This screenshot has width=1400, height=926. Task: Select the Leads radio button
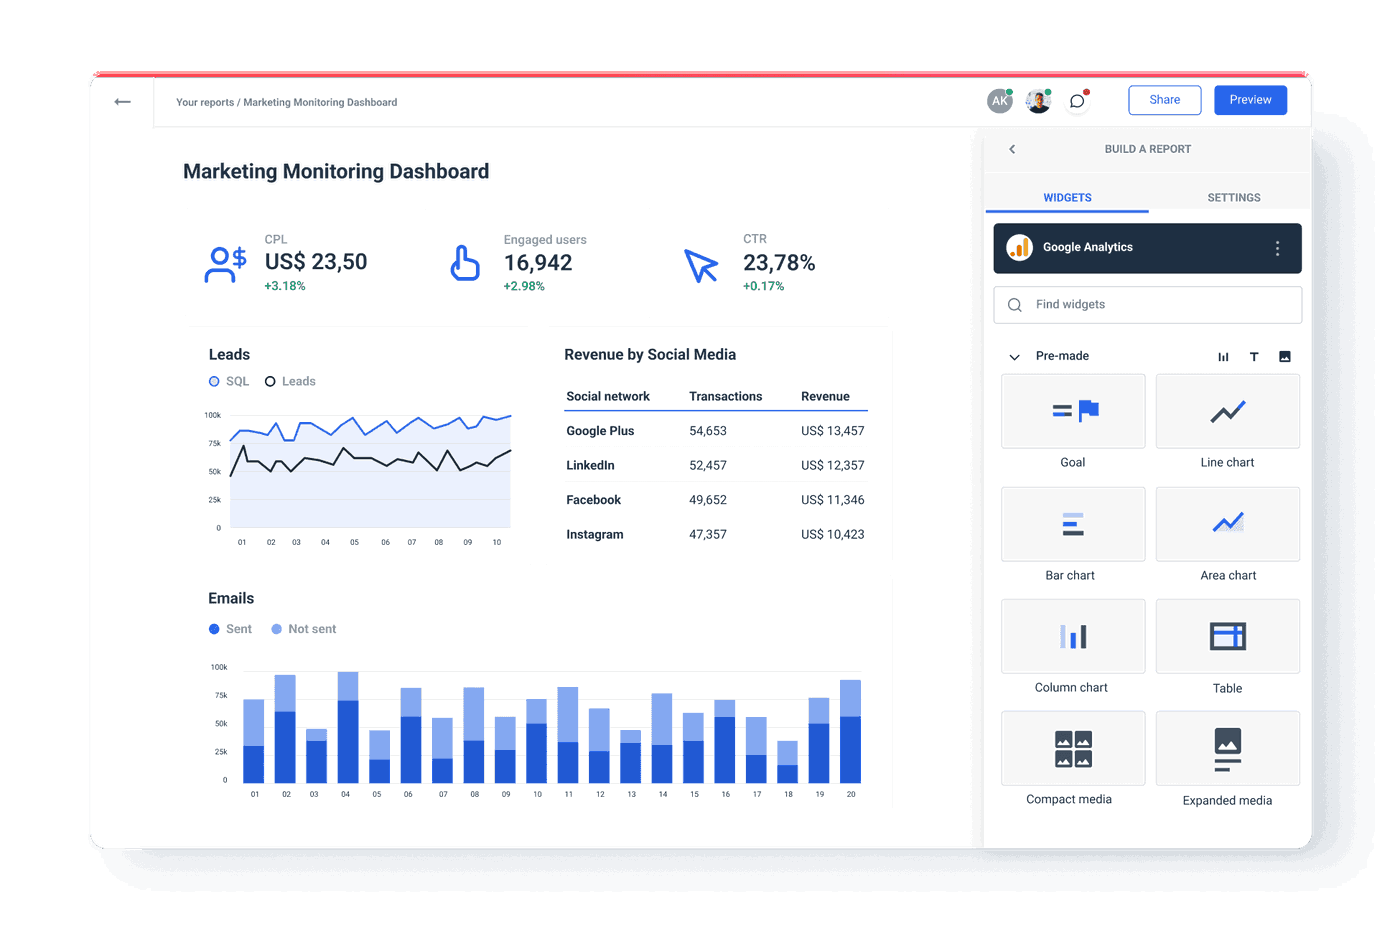(x=270, y=381)
